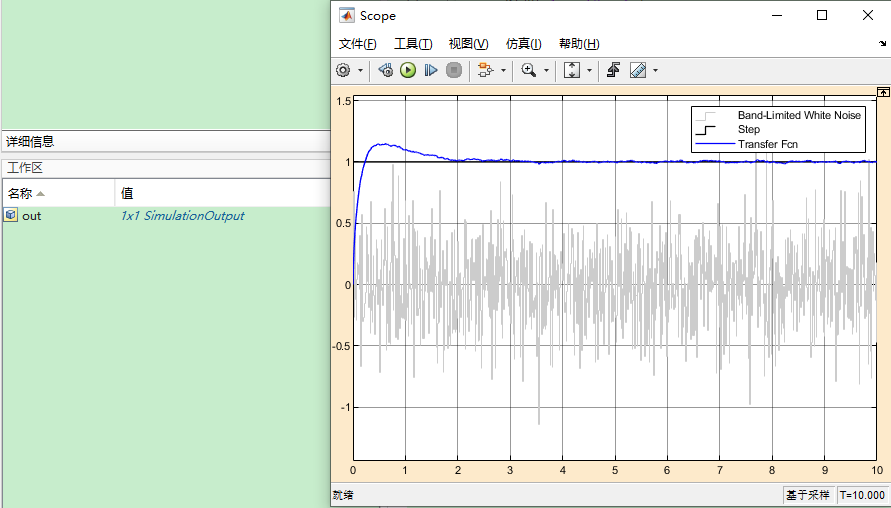Run simulation with green play button

(408, 70)
